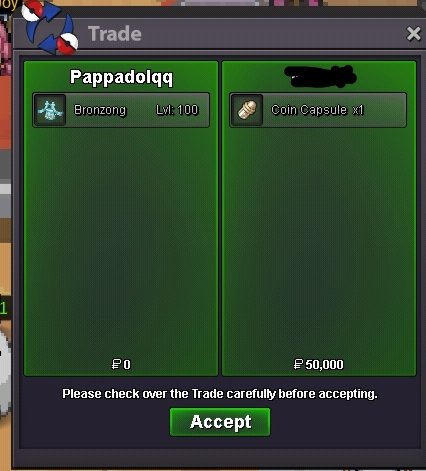Click the green number 1 behind the window
Image resolution: width=426 pixels, height=471 pixels.
tap(3, 309)
